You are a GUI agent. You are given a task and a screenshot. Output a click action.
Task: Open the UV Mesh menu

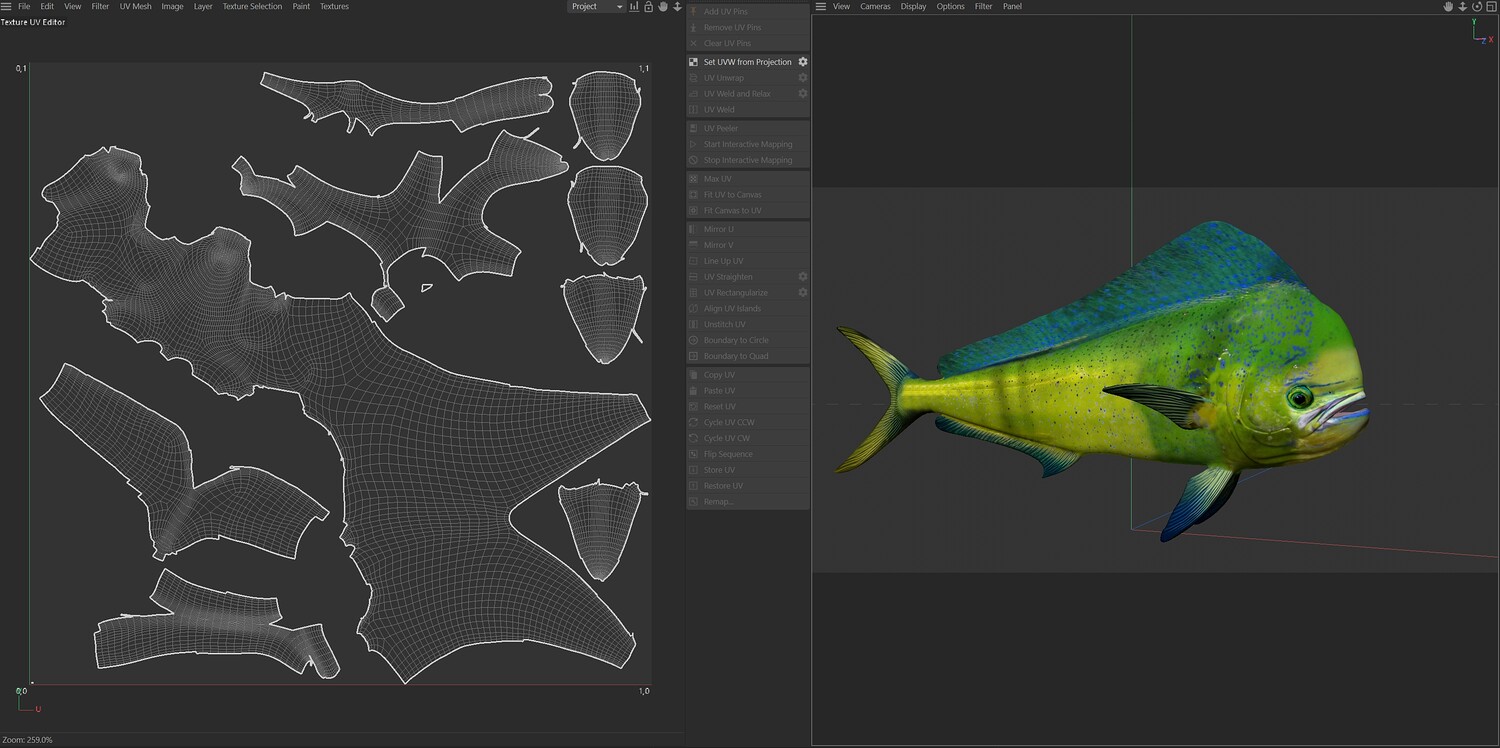135,7
